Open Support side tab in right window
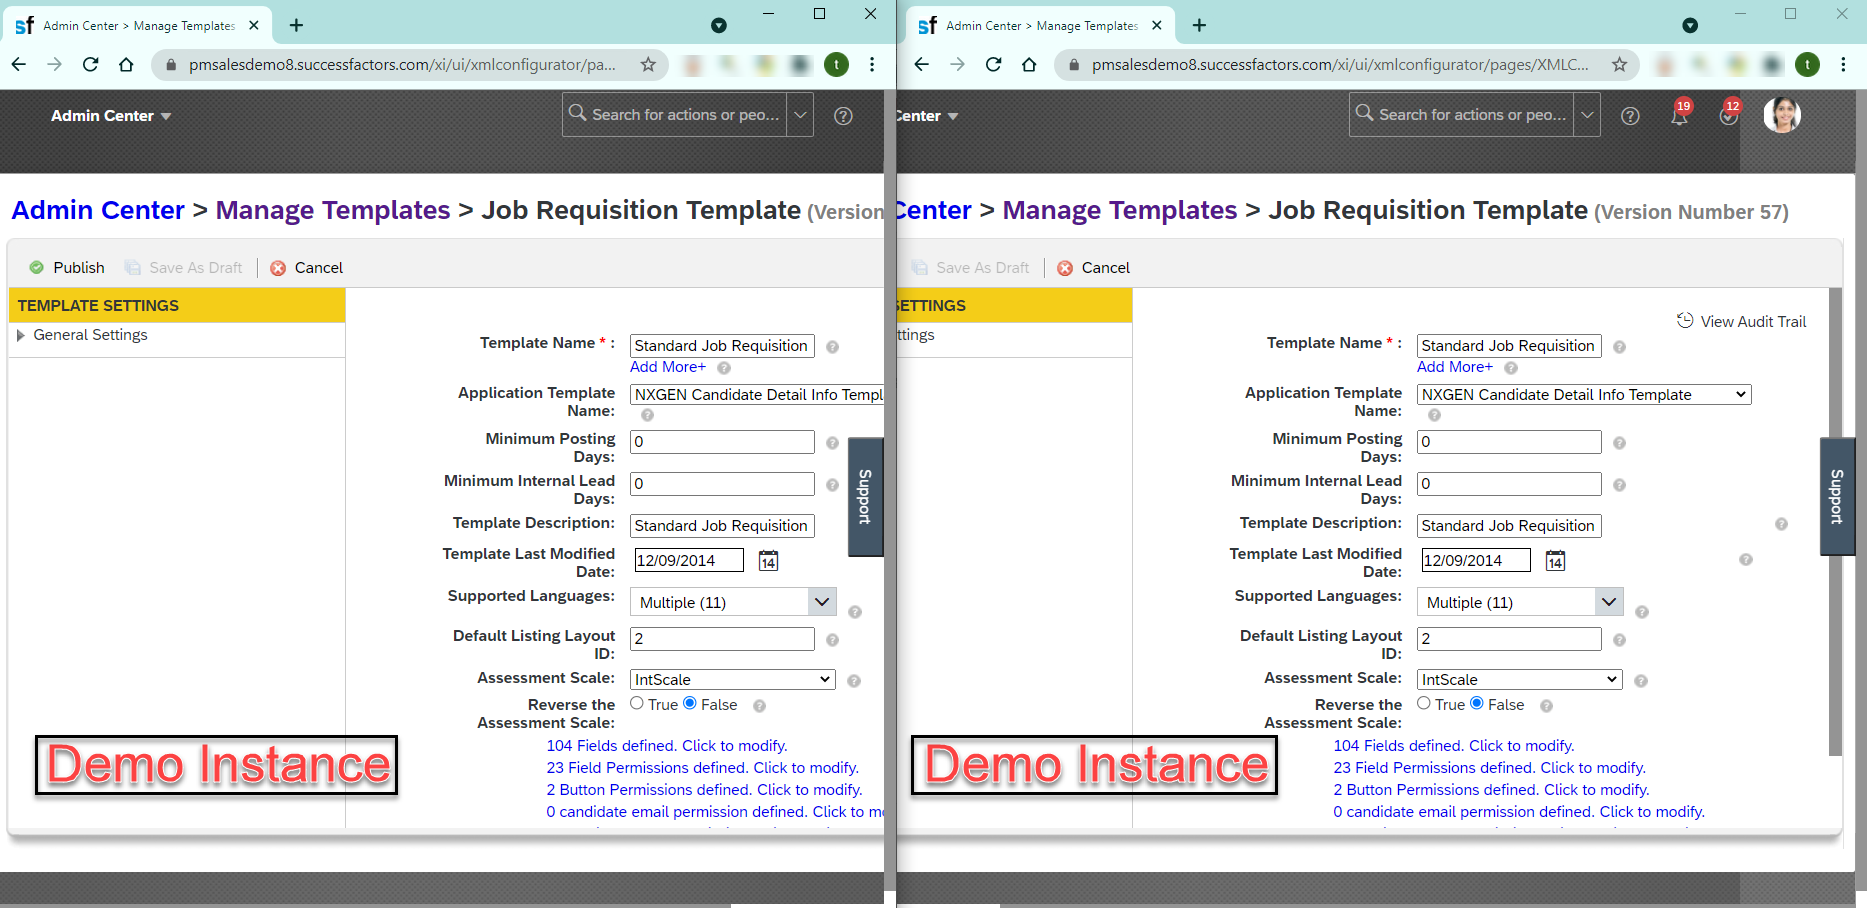This screenshot has width=1867, height=908. click(x=1837, y=497)
